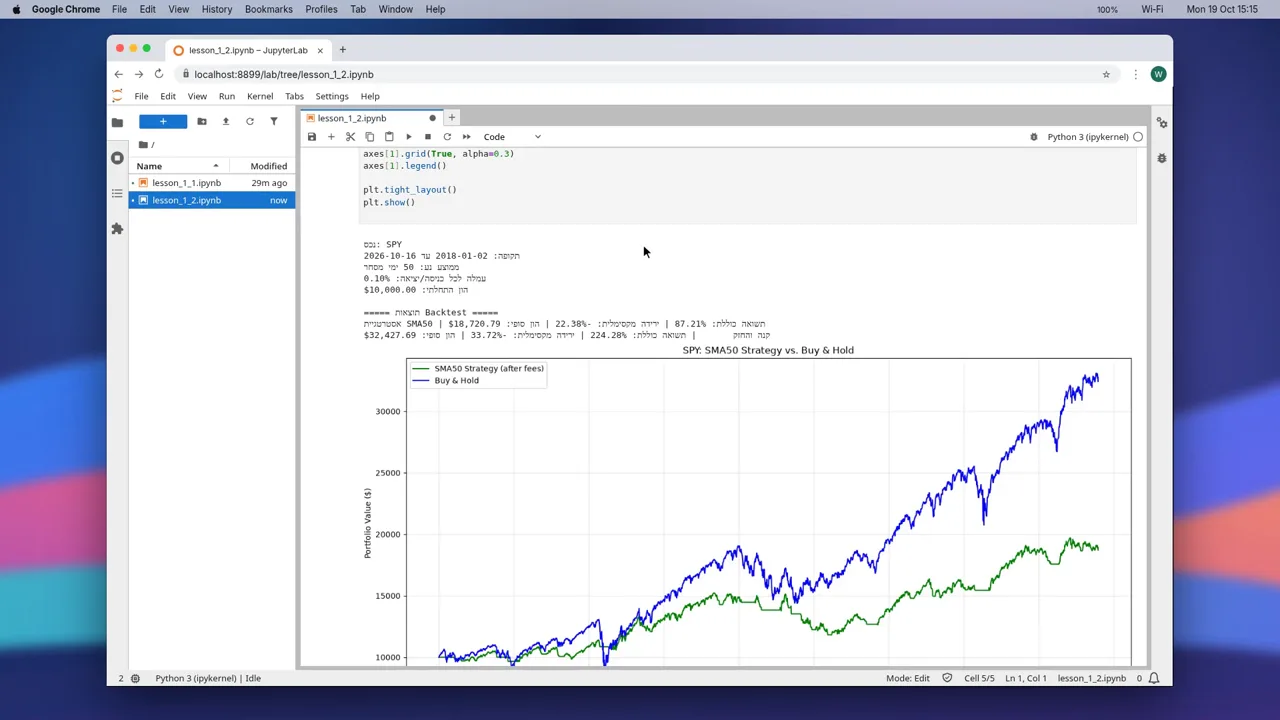Open the macOS Bookmarks menu
The height and width of the screenshot is (720, 1280).
click(x=269, y=9)
